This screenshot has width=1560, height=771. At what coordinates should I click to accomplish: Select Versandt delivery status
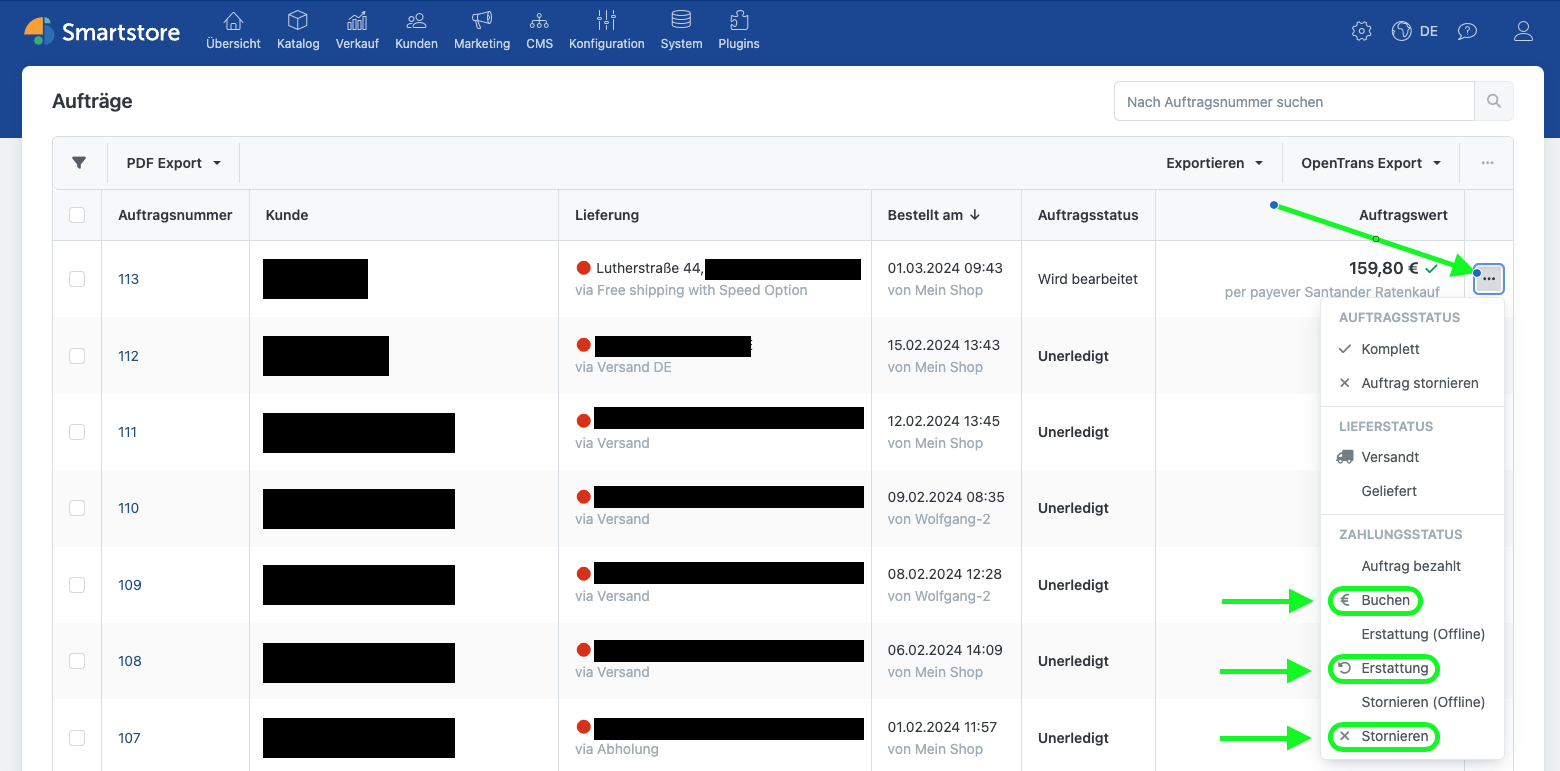click(1412, 457)
